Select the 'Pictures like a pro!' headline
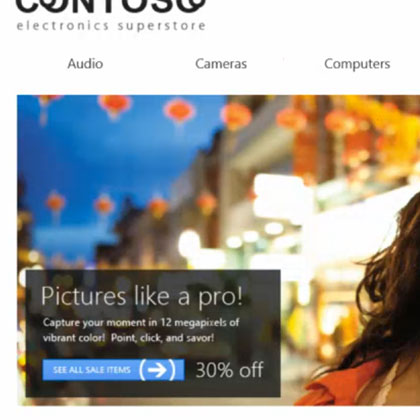The width and height of the screenshot is (420, 420). pos(142,296)
